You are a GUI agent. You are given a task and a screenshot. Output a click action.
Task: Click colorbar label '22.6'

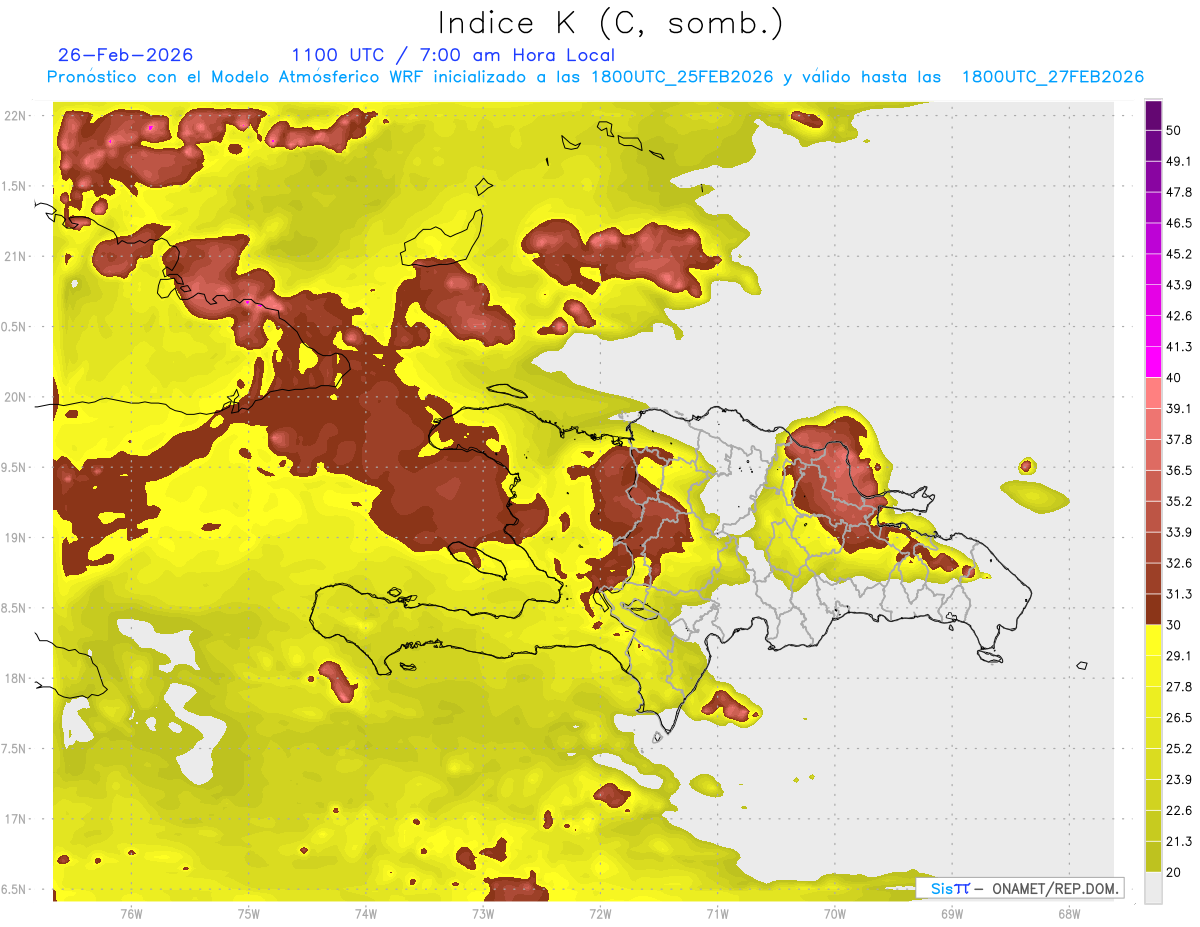[1179, 811]
